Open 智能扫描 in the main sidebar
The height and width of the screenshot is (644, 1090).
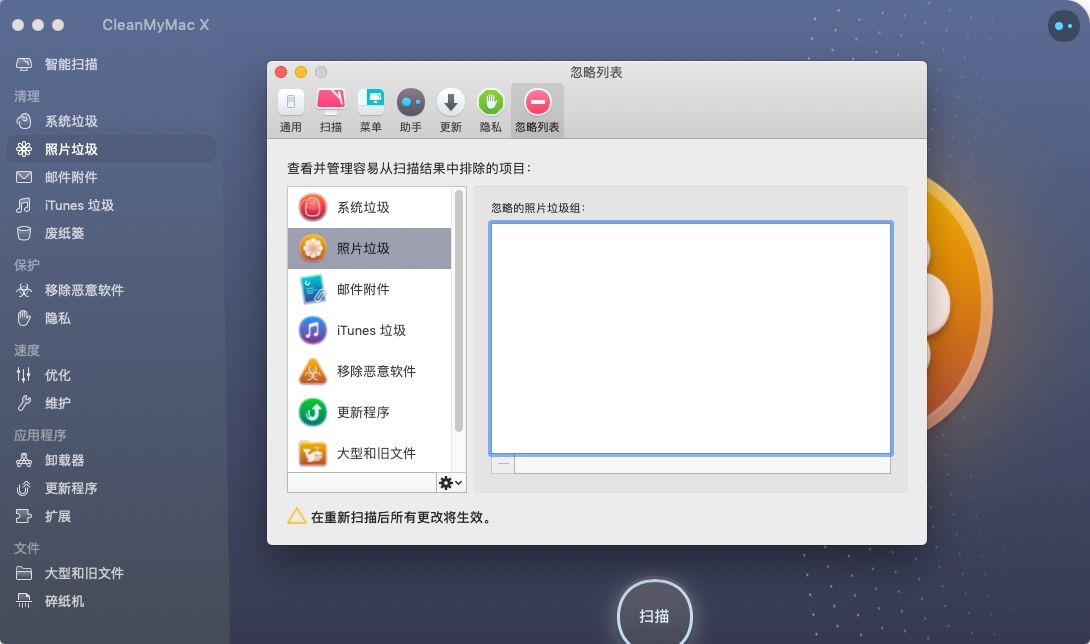pos(111,64)
